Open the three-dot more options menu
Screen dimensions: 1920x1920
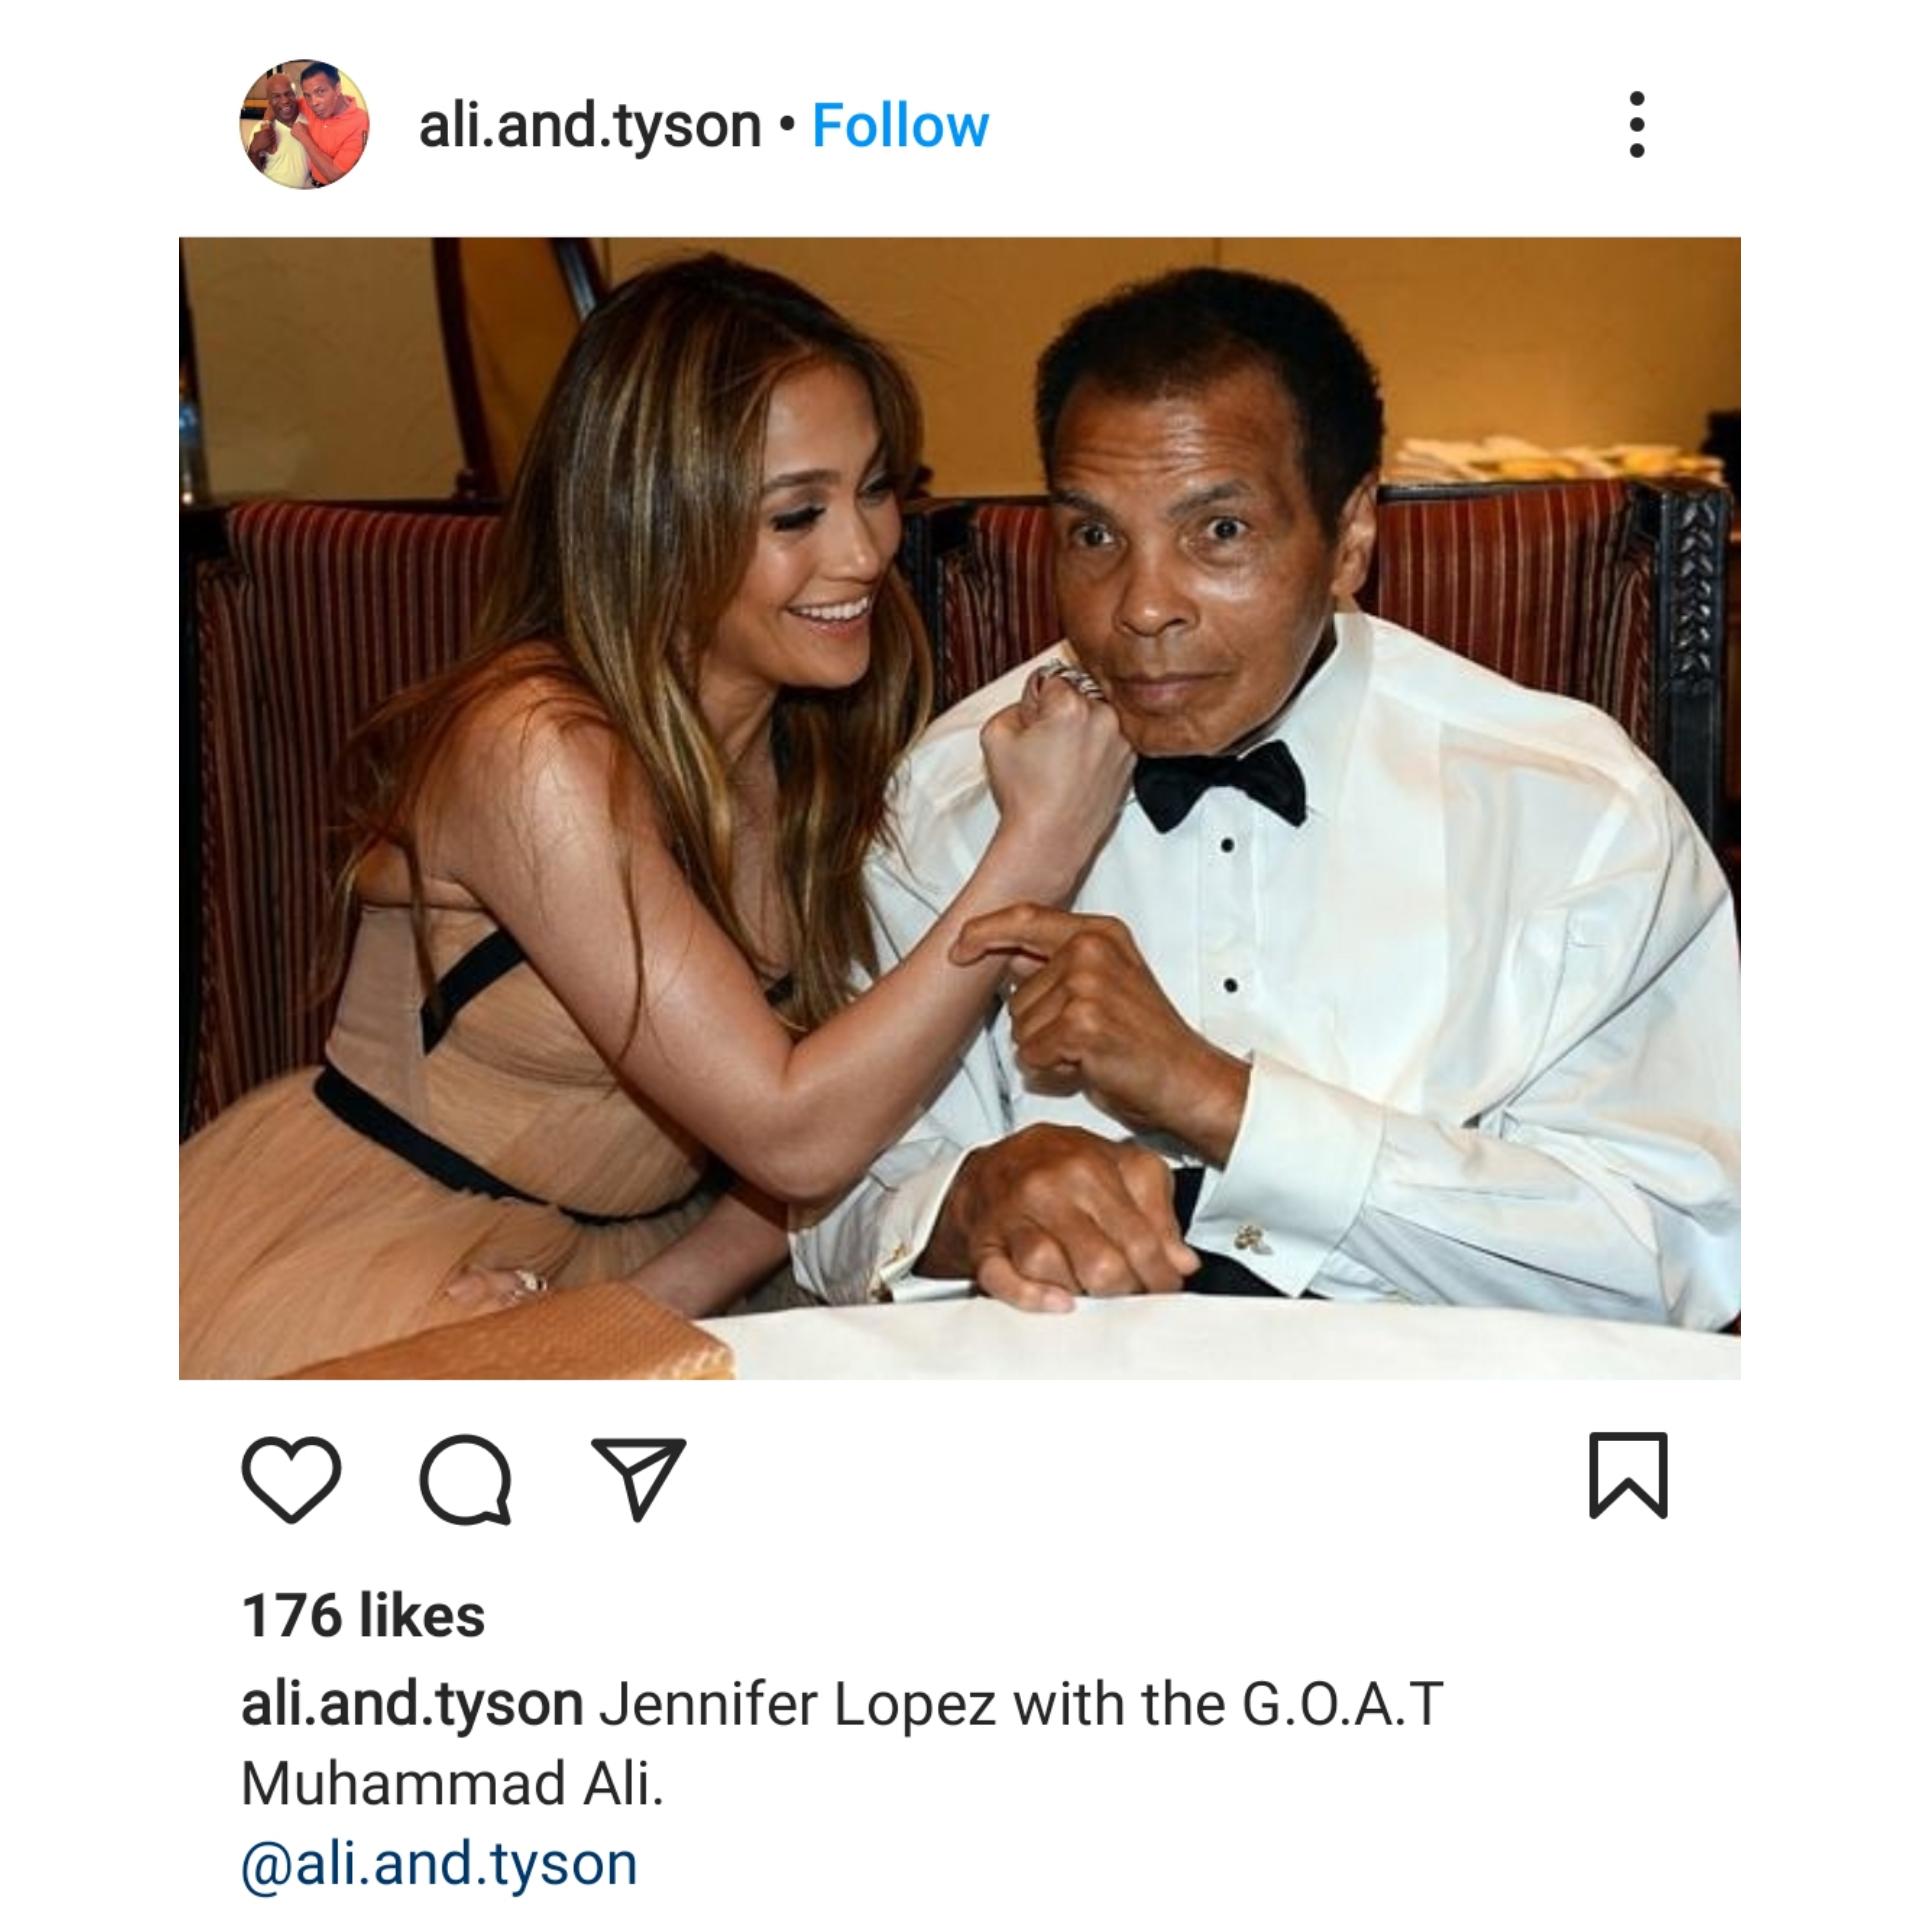point(1636,125)
